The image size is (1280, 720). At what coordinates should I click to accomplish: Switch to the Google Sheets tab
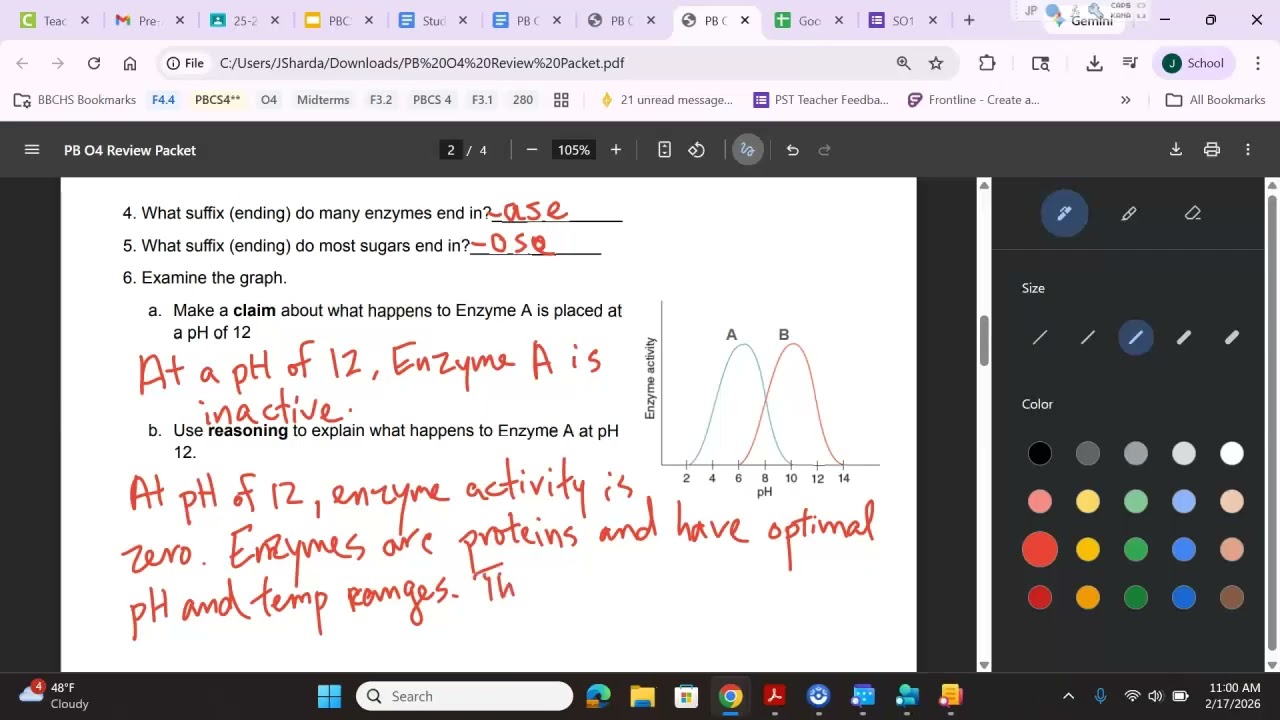coord(809,20)
